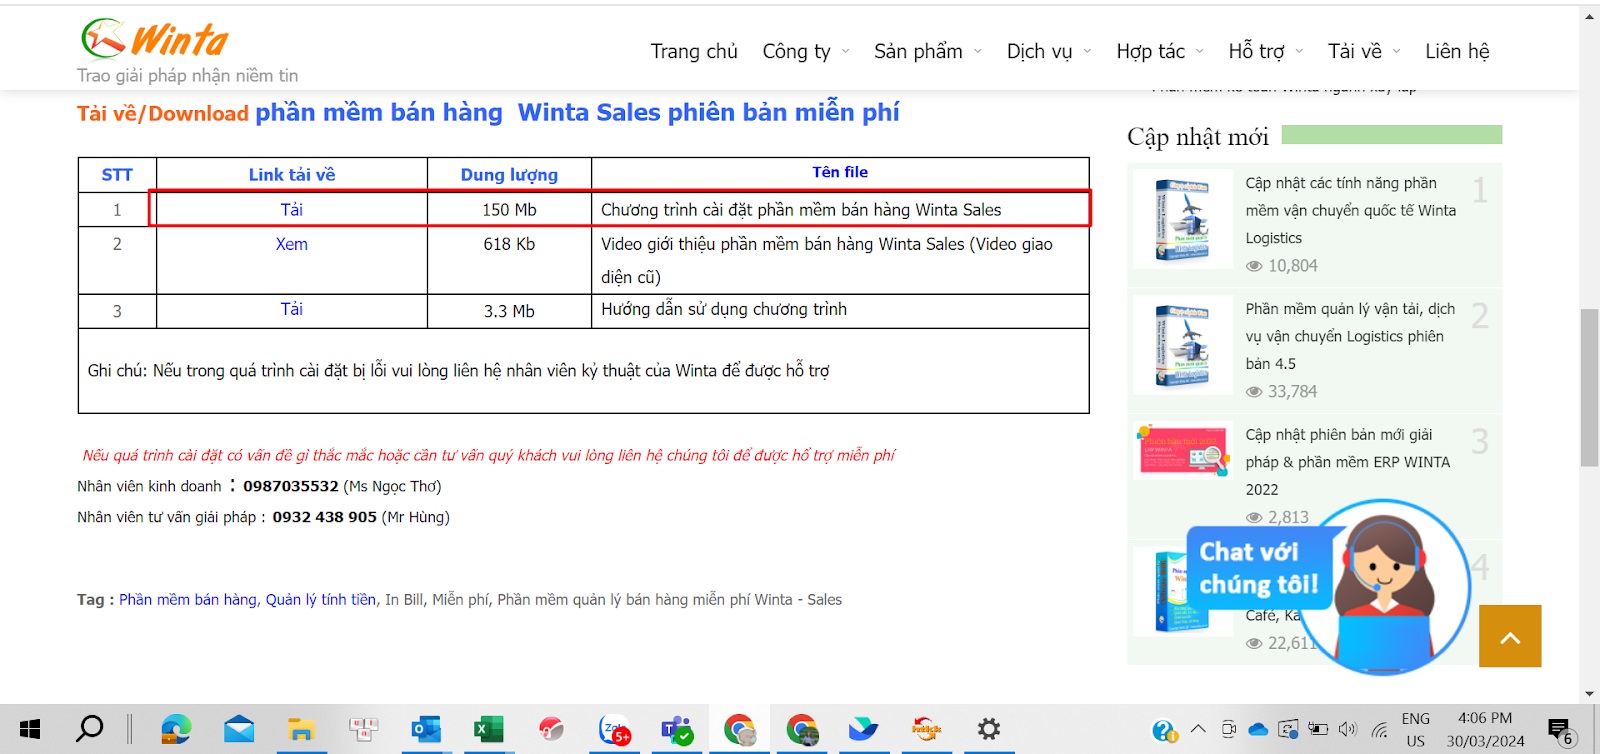Open the Windows Start menu

pos(30,729)
